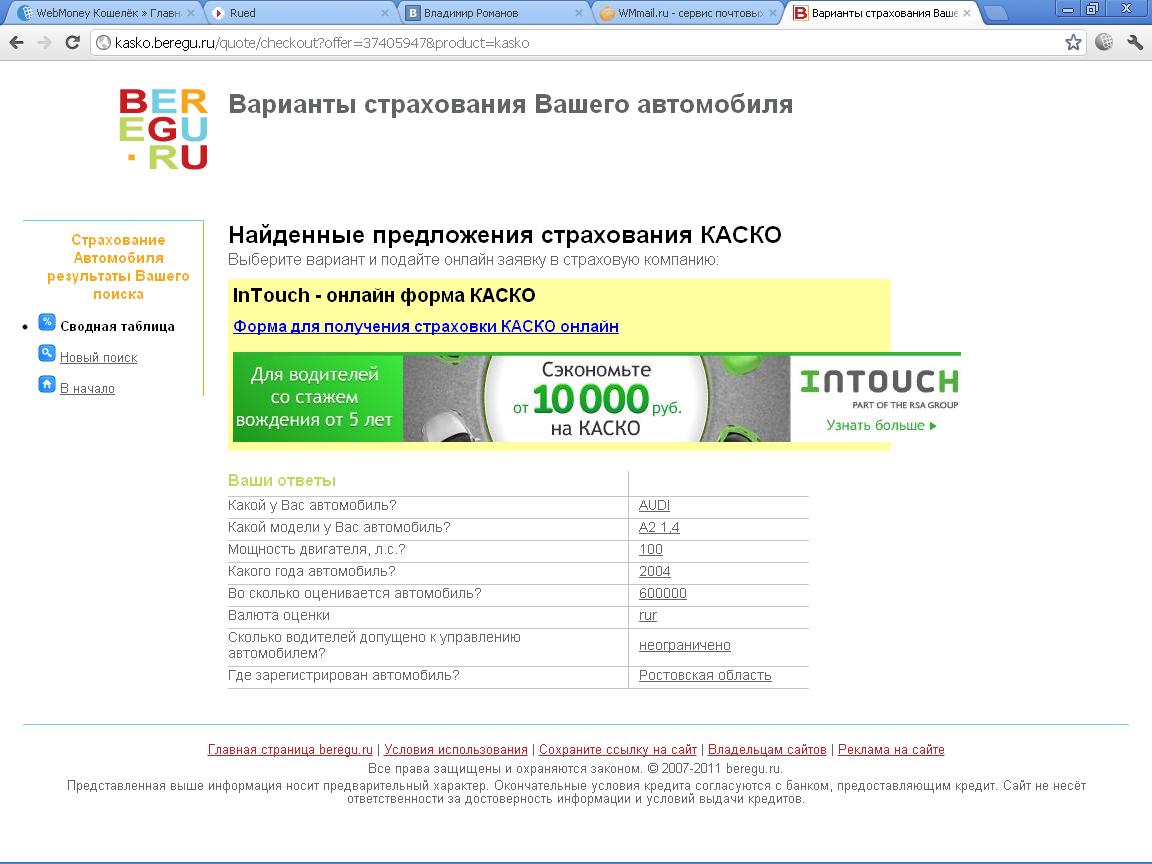The width and height of the screenshot is (1152, 864).
Task: Edit the car year 2004
Action: pos(654,572)
